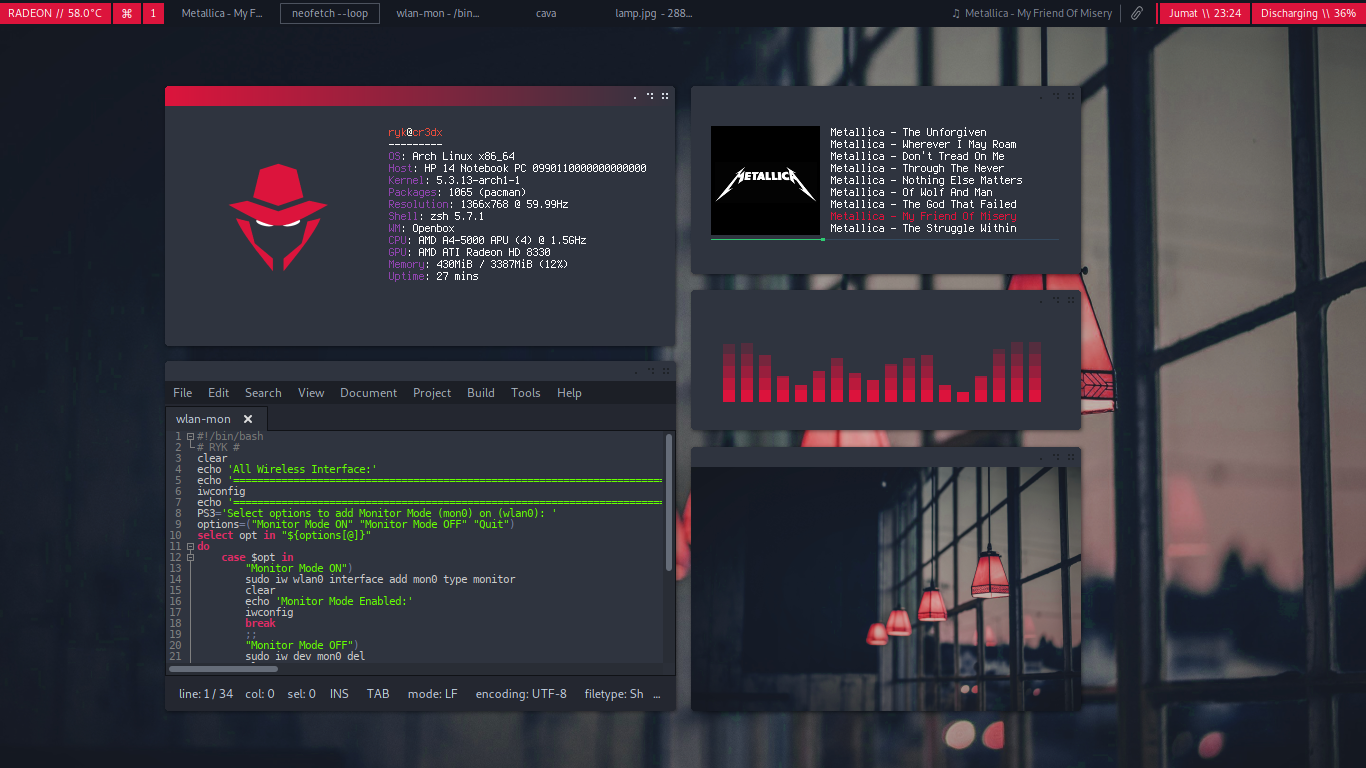Close the cava visualizer window
This screenshot has width=1366, height=768.
1072,300
